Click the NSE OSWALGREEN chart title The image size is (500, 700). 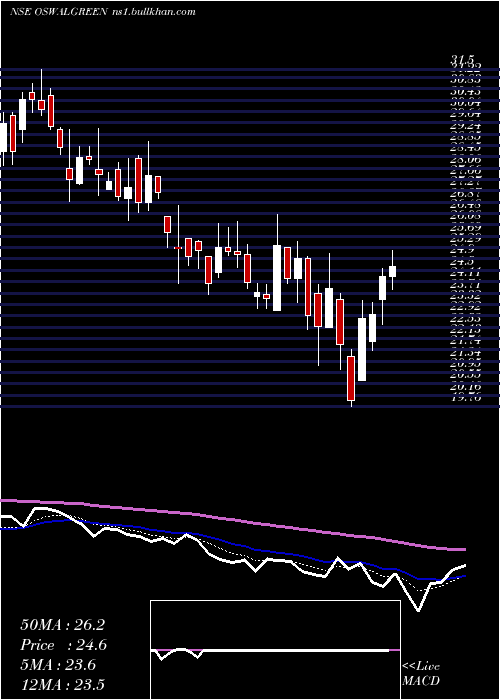pyautogui.click(x=59, y=12)
